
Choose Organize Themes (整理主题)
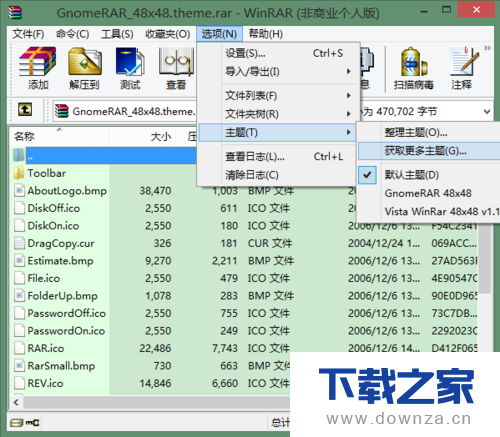[428, 132]
